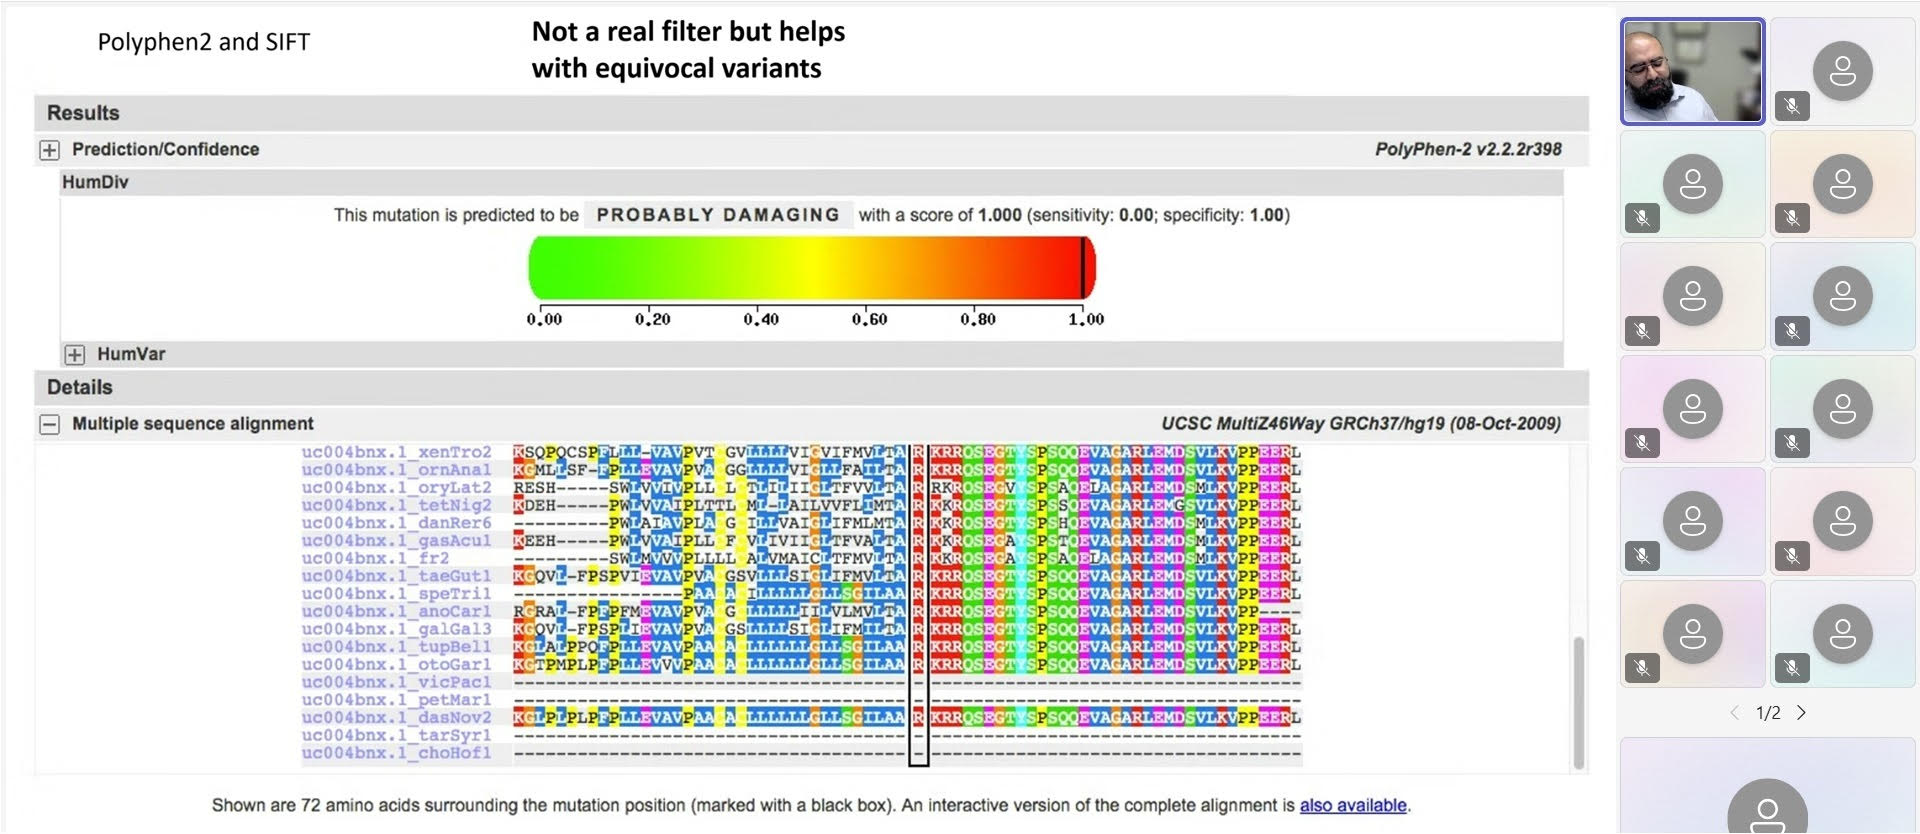Go to next participants page arrow
The width and height of the screenshot is (1920, 834).
(x=1801, y=713)
